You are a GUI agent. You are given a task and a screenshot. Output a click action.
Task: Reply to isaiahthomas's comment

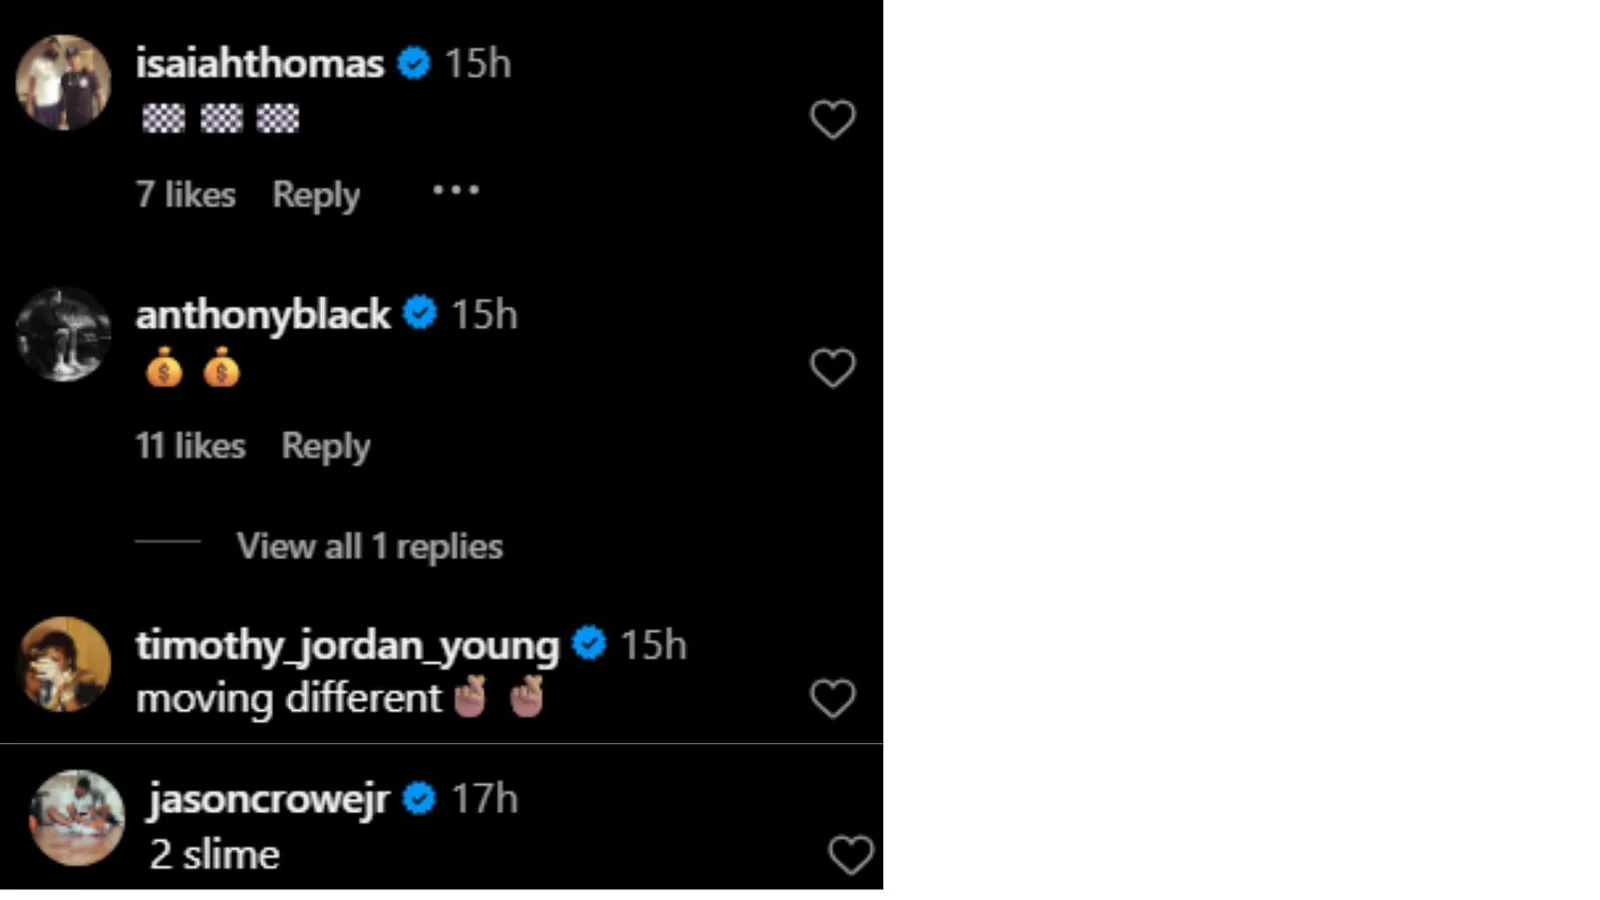click(316, 194)
